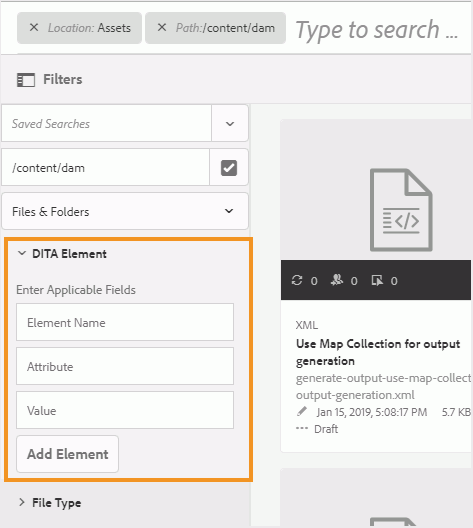Focus the Attribute input field
The image size is (473, 528).
click(125, 366)
